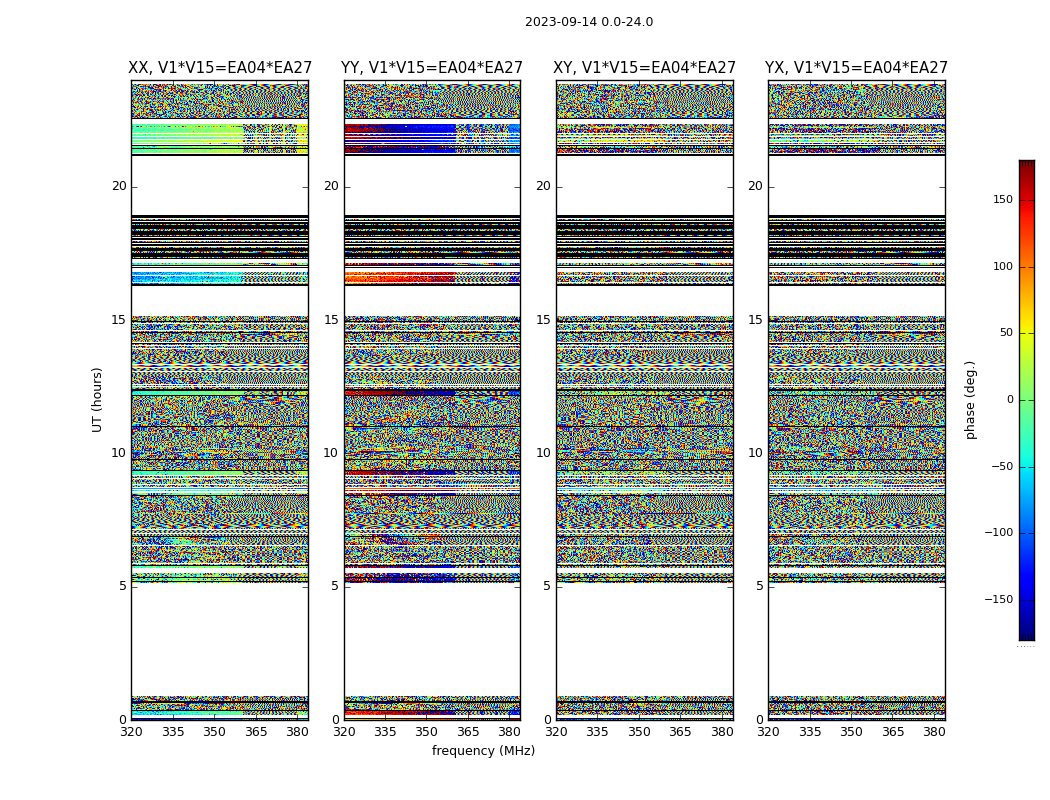Click the XY phase waterfall plot
The height and width of the screenshot is (800, 1050).
click(645, 400)
